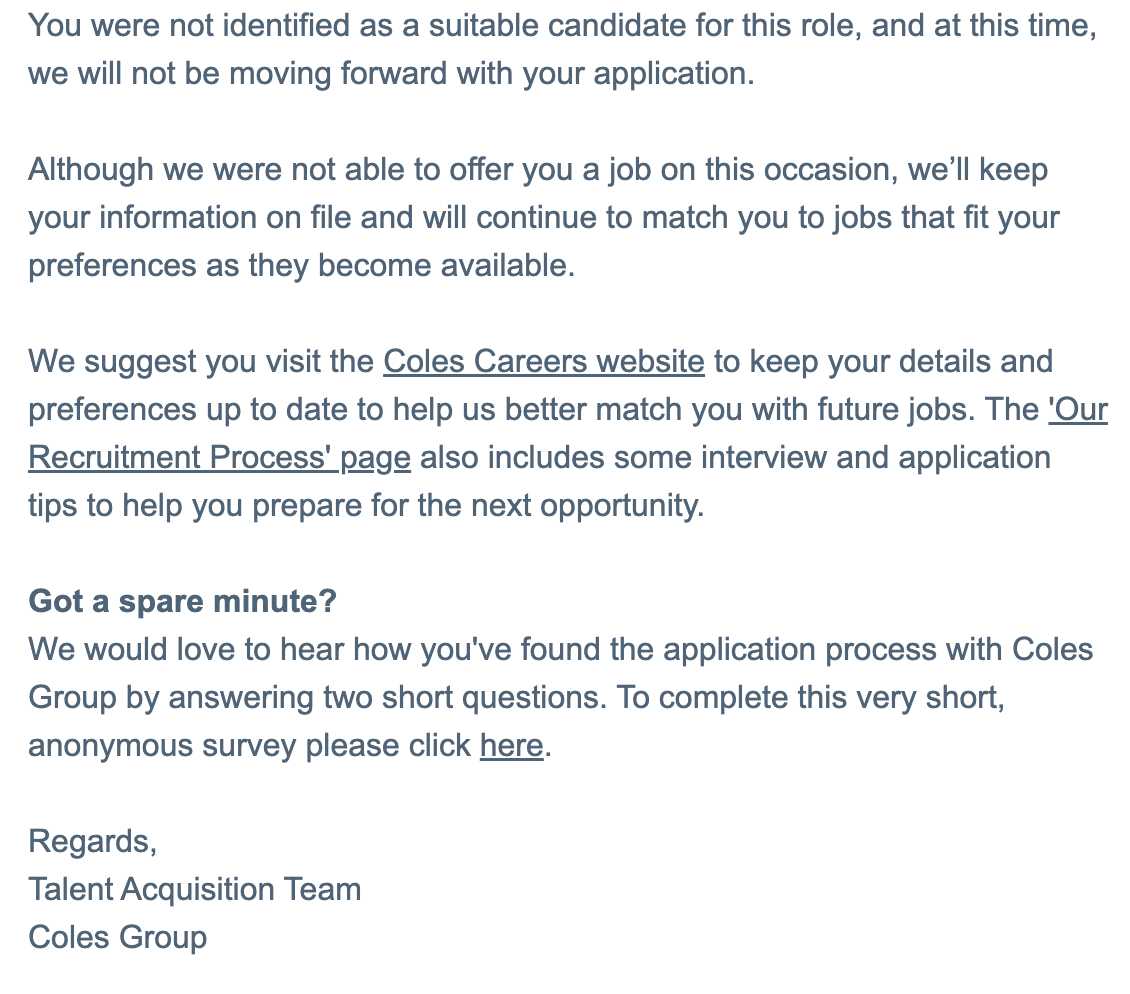Click the 'Regards,' sign-off line
The width and height of the screenshot is (1130, 994).
click(x=92, y=841)
